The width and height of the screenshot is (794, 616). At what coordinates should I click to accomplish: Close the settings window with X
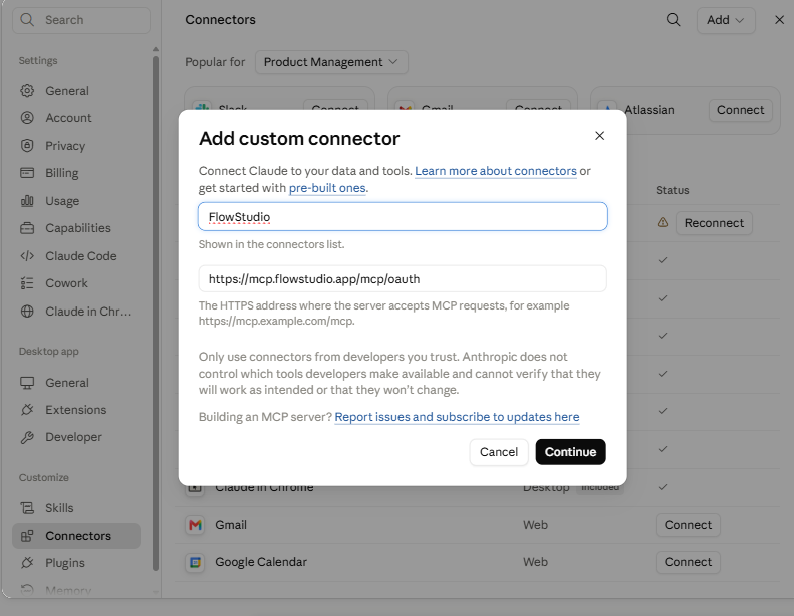[779, 20]
